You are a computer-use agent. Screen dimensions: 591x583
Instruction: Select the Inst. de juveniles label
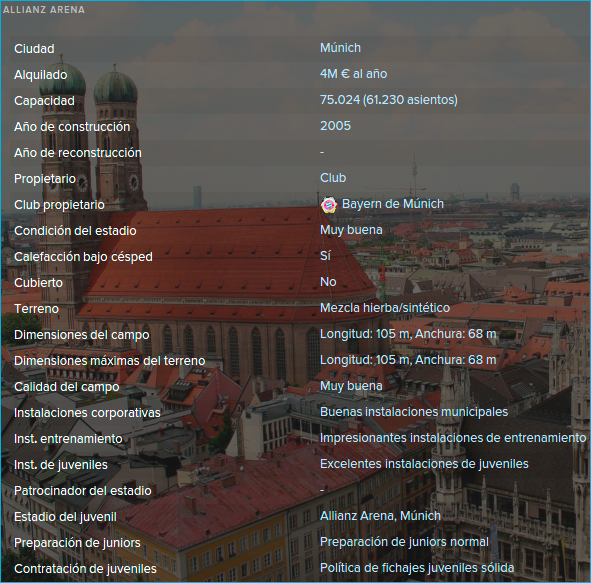[61, 465]
